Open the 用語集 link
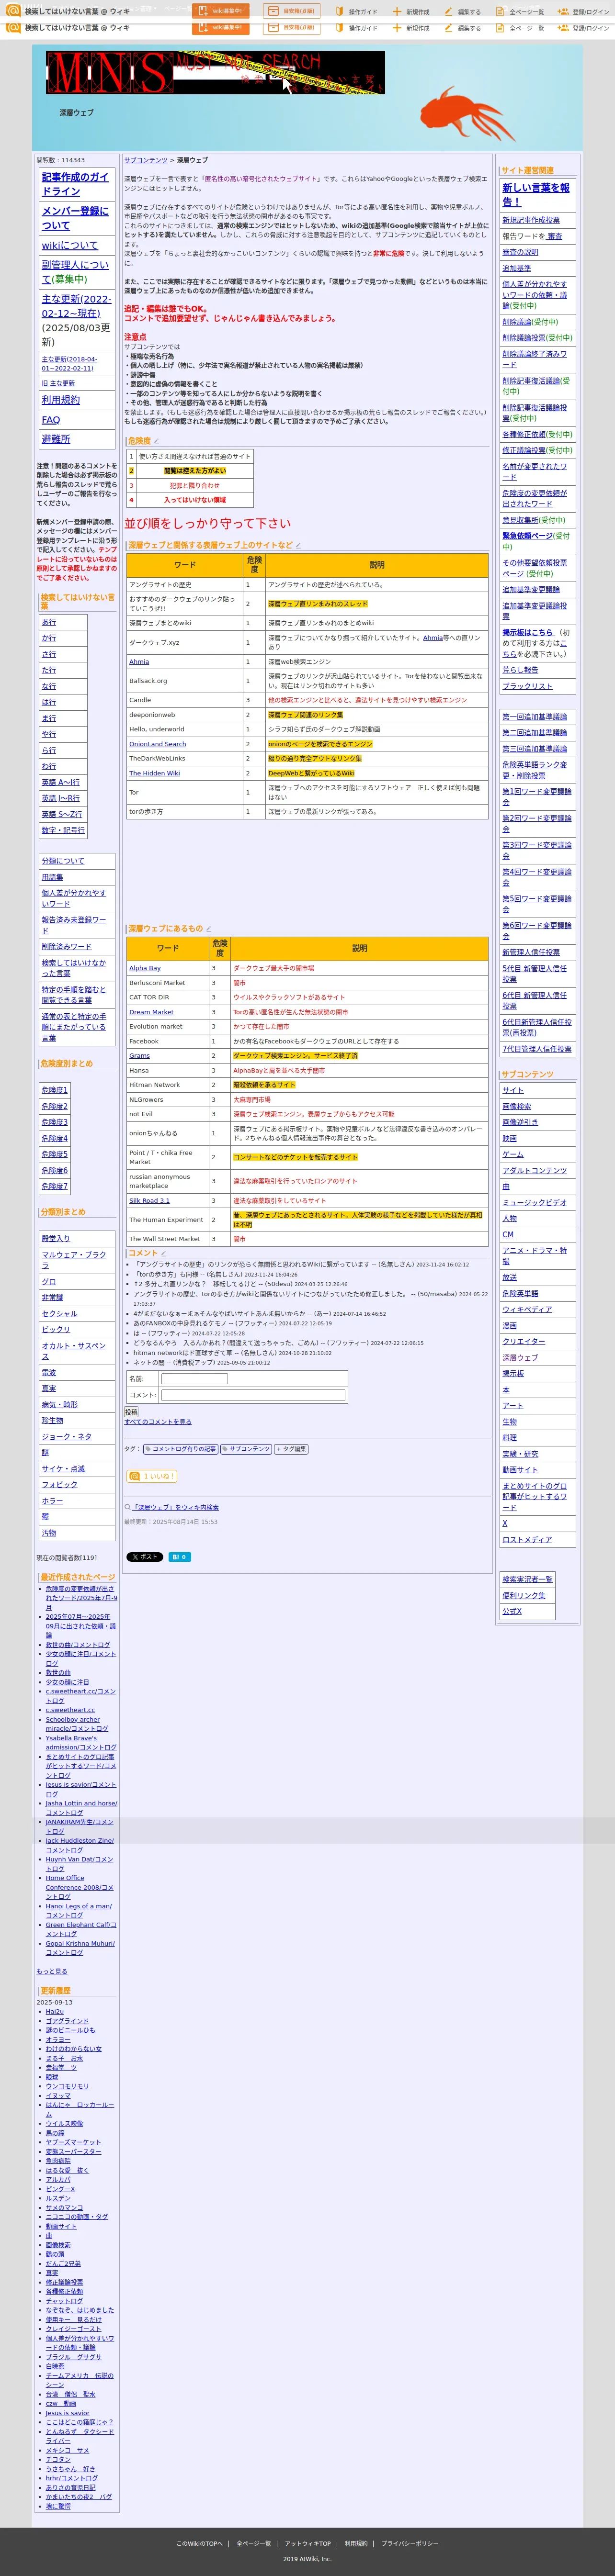The width and height of the screenshot is (615, 2576). click(x=52, y=877)
